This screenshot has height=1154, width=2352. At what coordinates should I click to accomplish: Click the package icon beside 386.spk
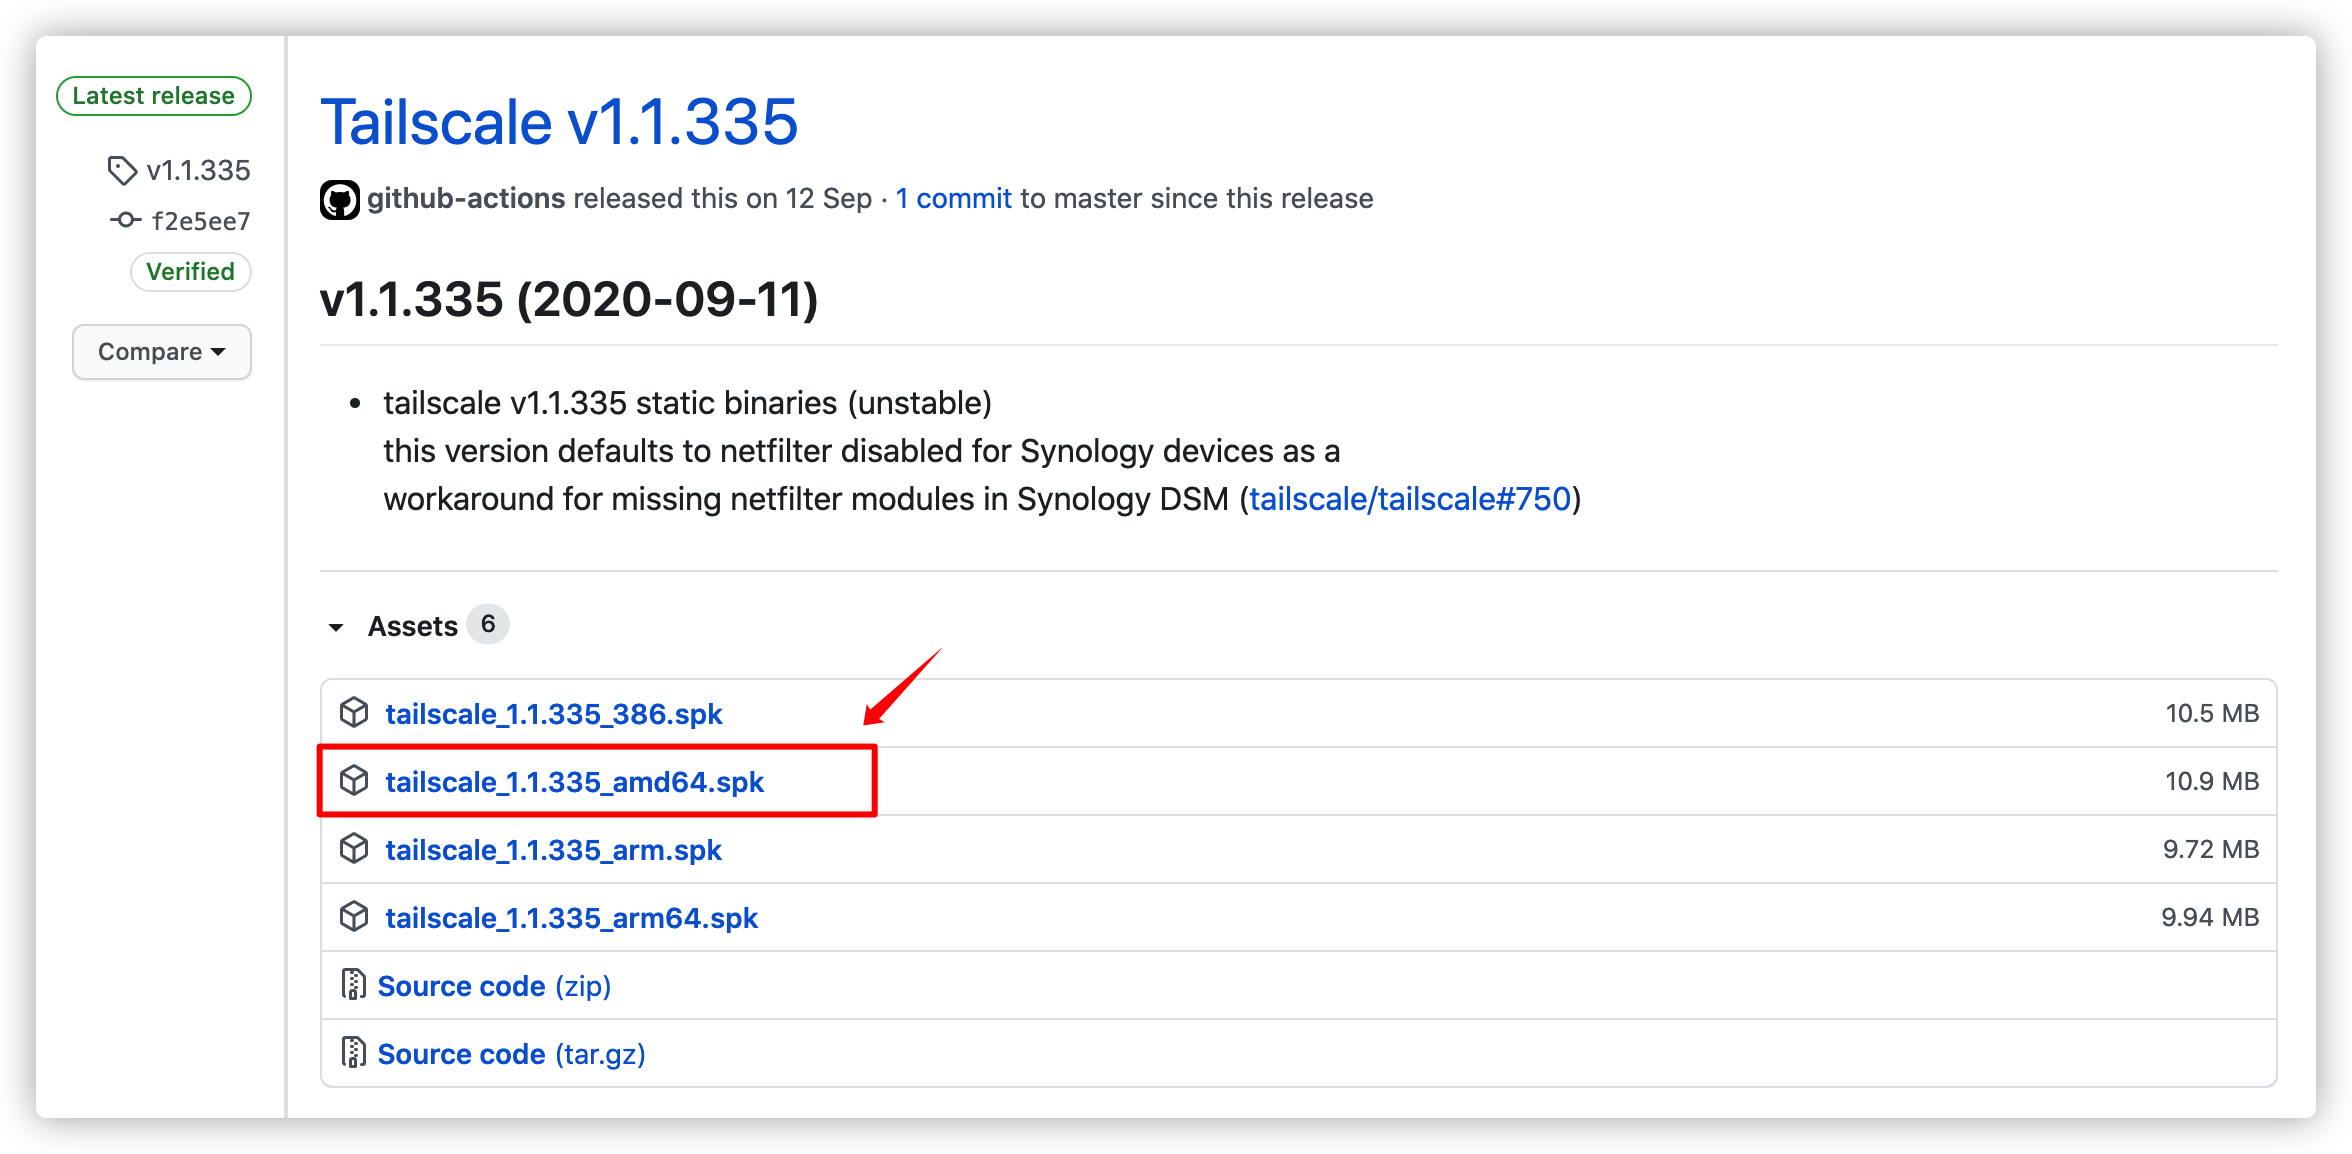click(354, 713)
